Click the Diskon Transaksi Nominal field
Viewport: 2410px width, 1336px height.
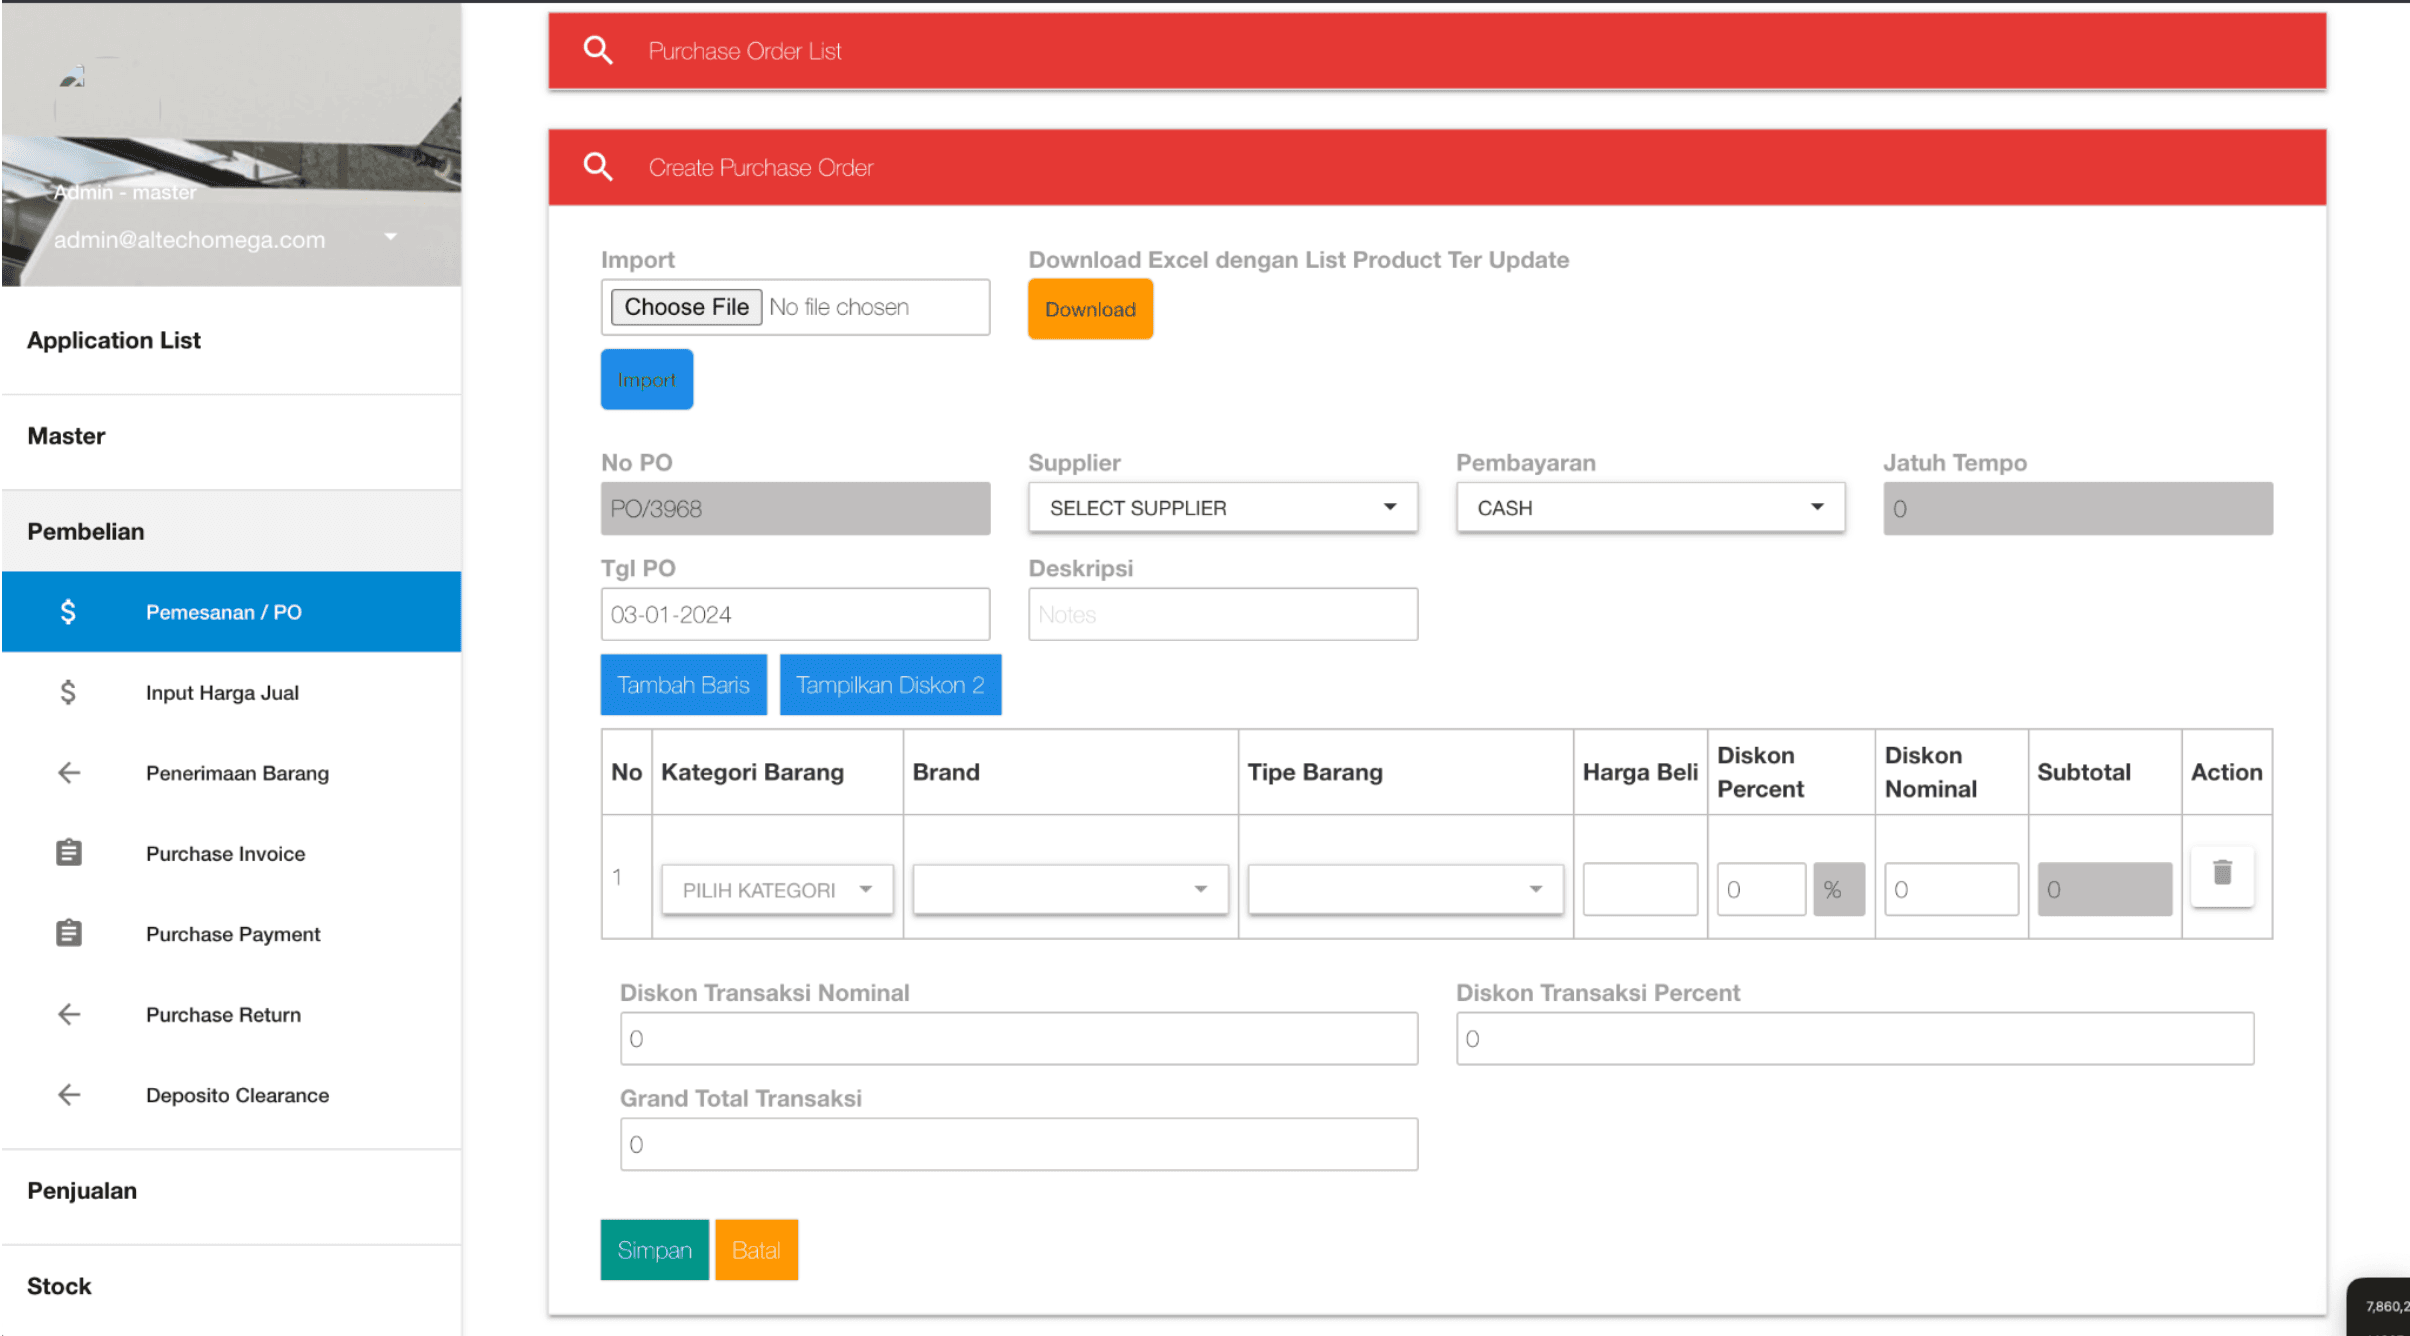coord(1018,1038)
